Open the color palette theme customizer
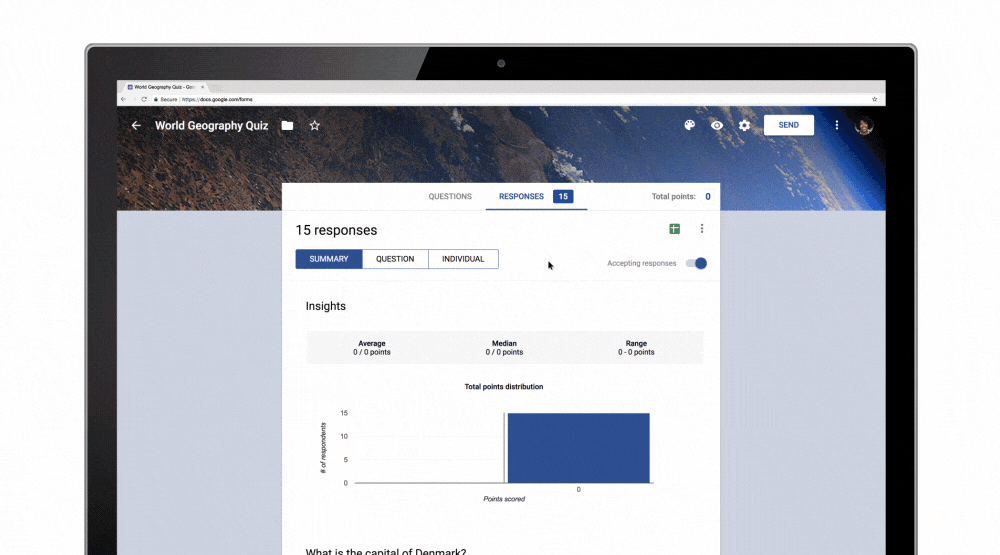The image size is (1000, 555). pos(689,125)
